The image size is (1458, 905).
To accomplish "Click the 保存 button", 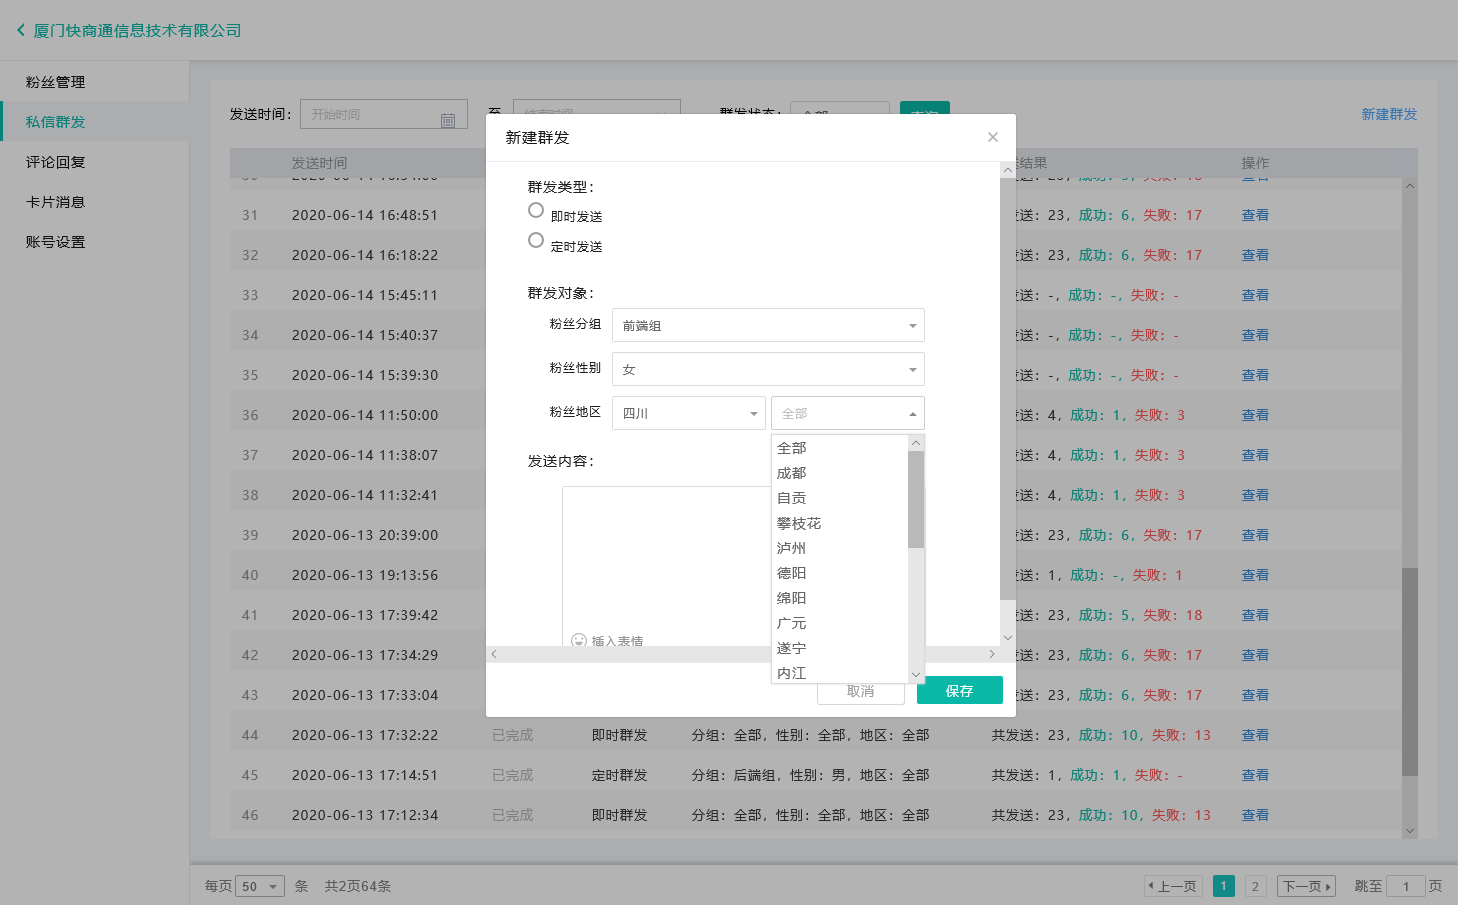I will 959,691.
